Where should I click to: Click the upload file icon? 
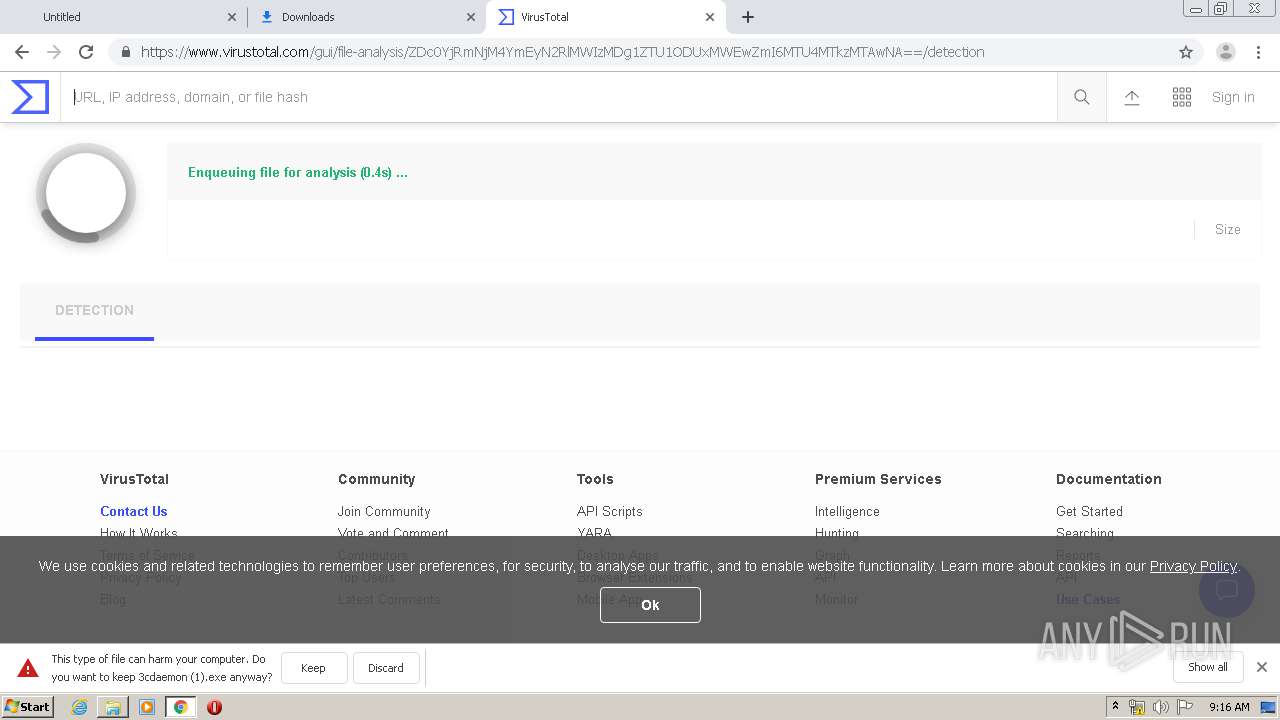[1132, 97]
